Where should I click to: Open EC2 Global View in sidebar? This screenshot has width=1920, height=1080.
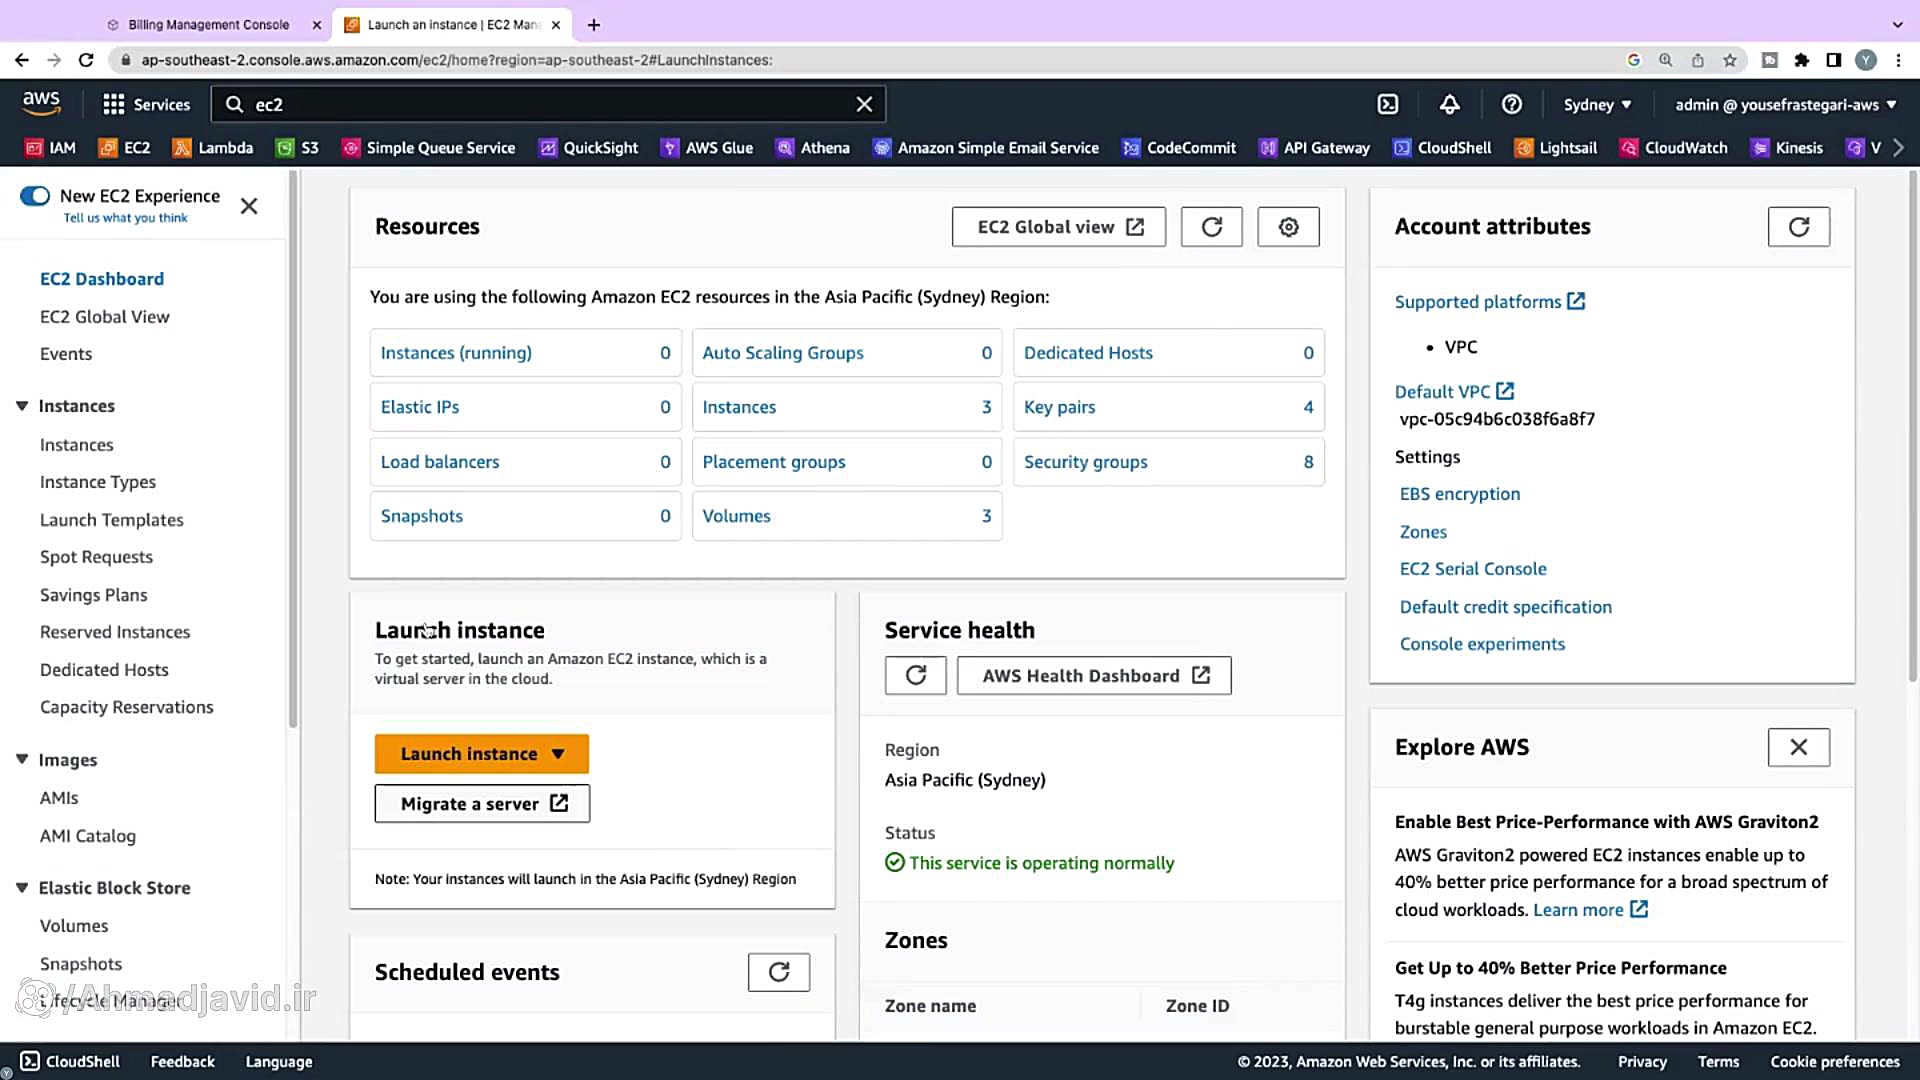click(105, 317)
